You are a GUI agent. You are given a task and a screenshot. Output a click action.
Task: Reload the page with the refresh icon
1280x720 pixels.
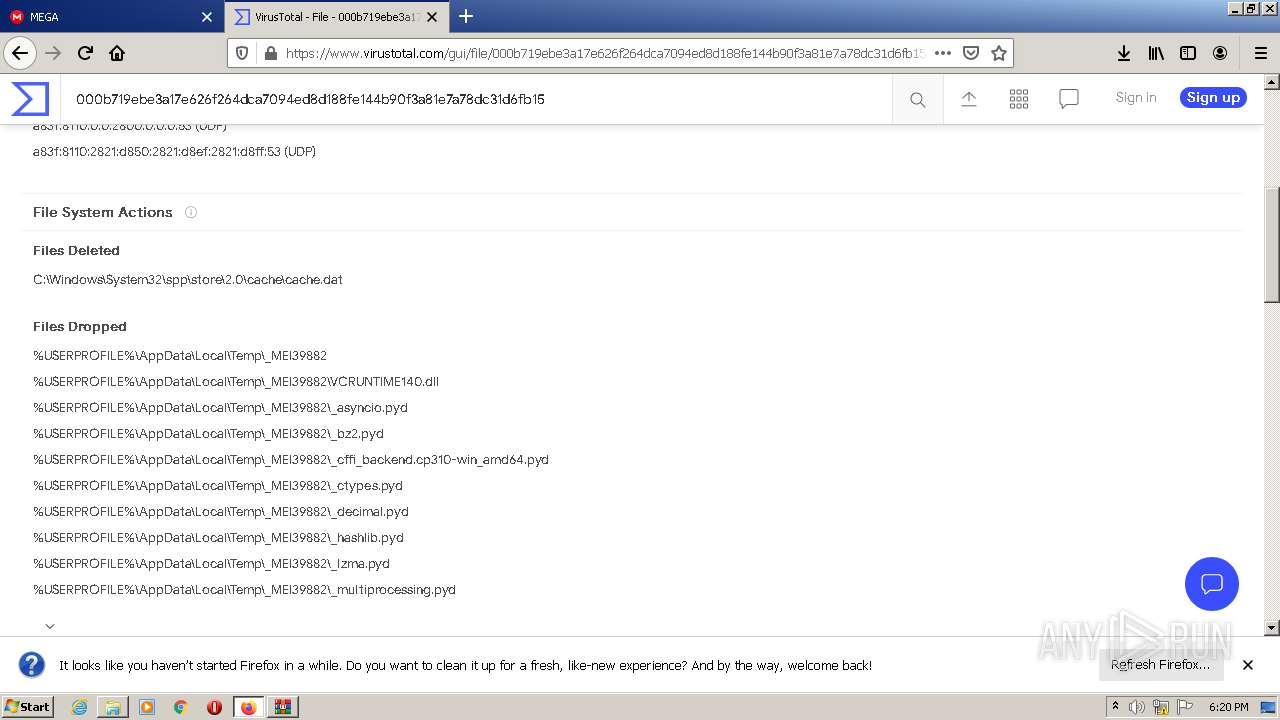click(85, 53)
